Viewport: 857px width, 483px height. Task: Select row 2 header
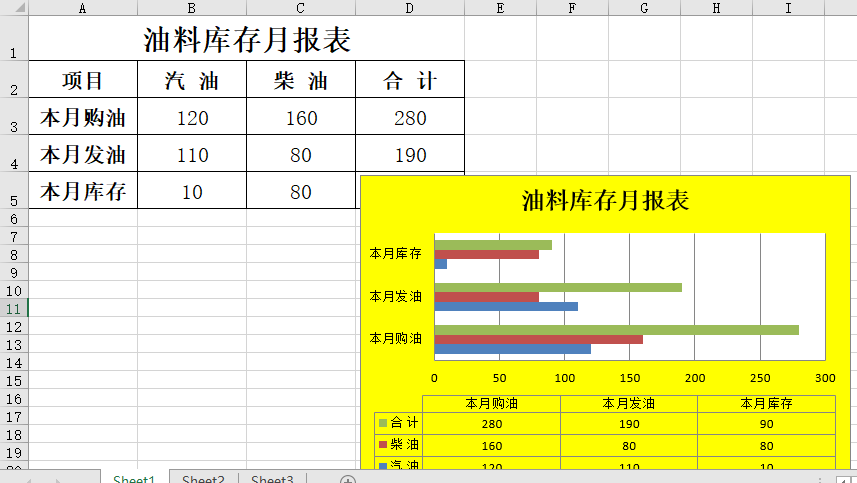[x=14, y=79]
